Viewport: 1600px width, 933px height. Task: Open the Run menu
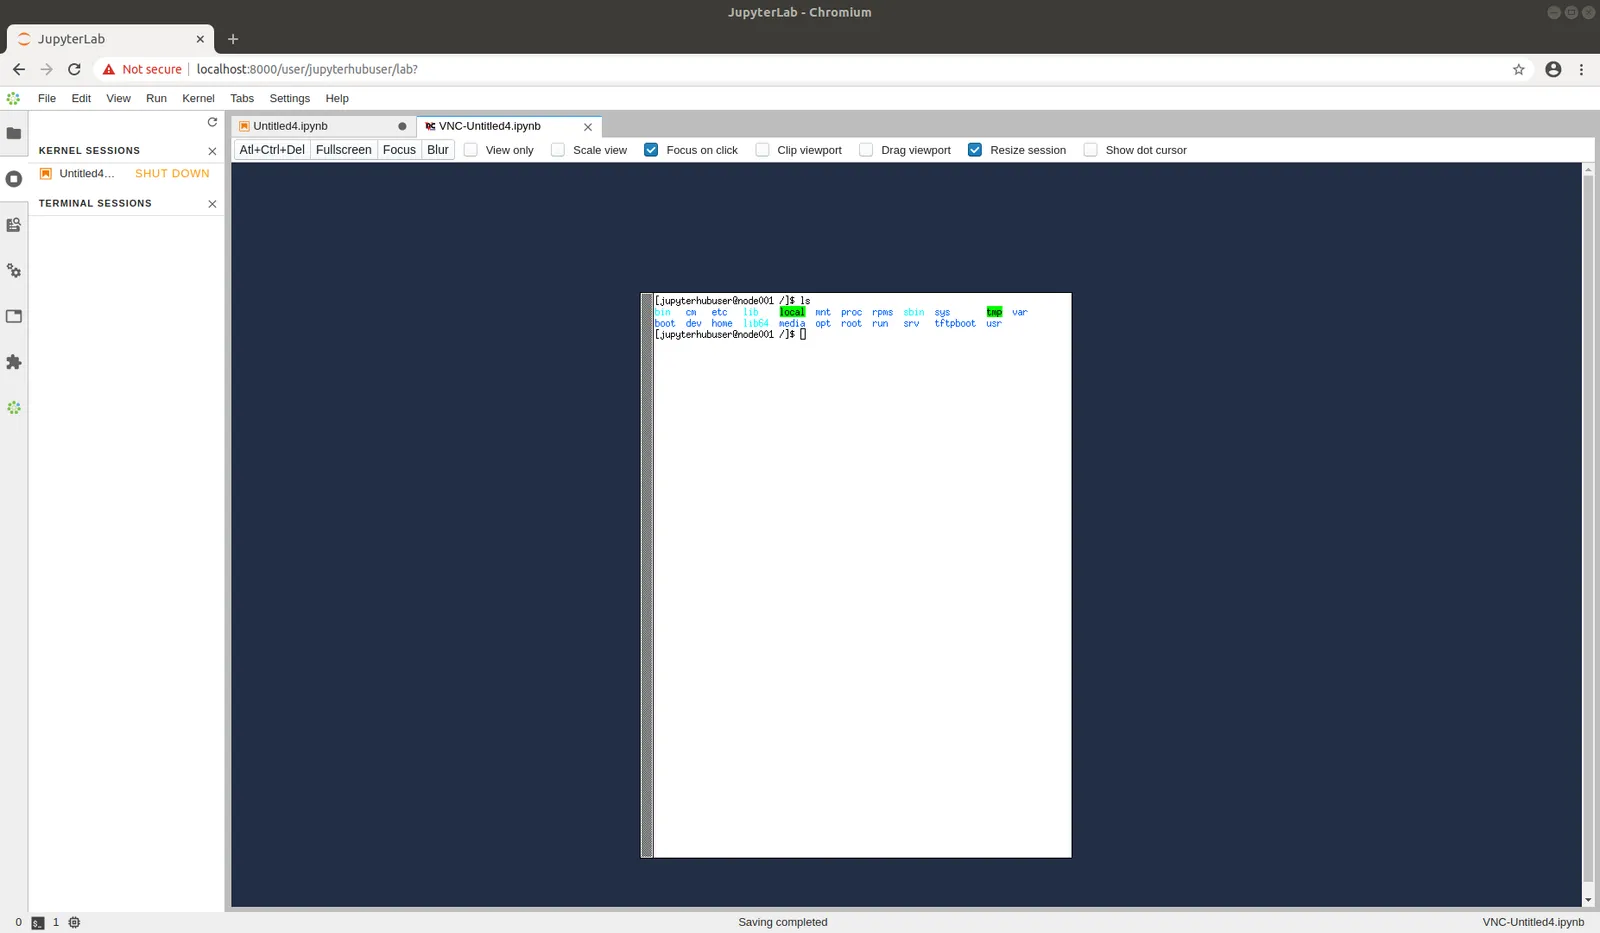pos(156,98)
